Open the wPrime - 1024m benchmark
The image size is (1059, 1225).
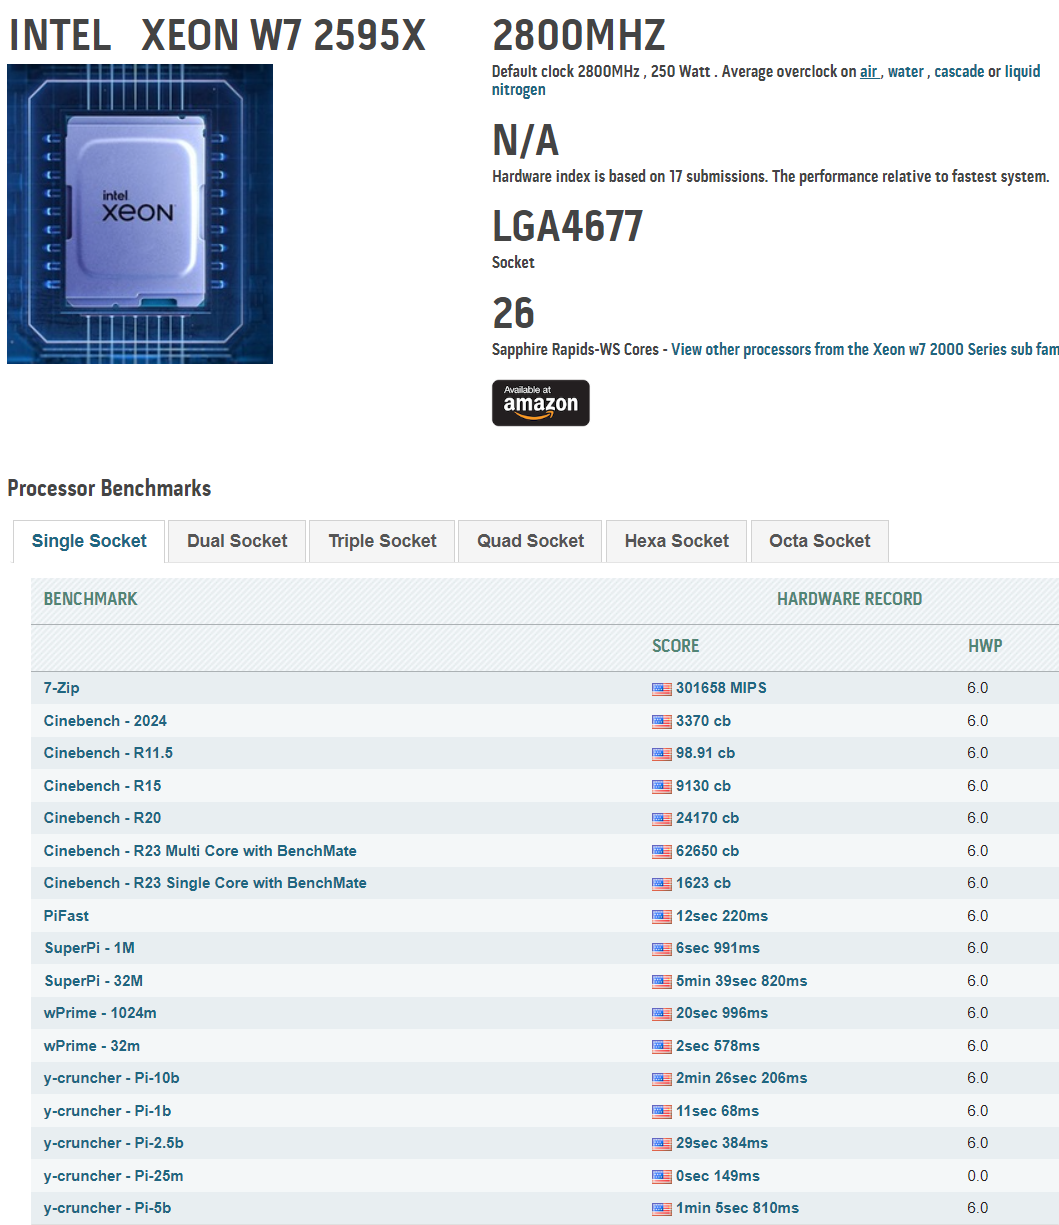click(100, 1013)
